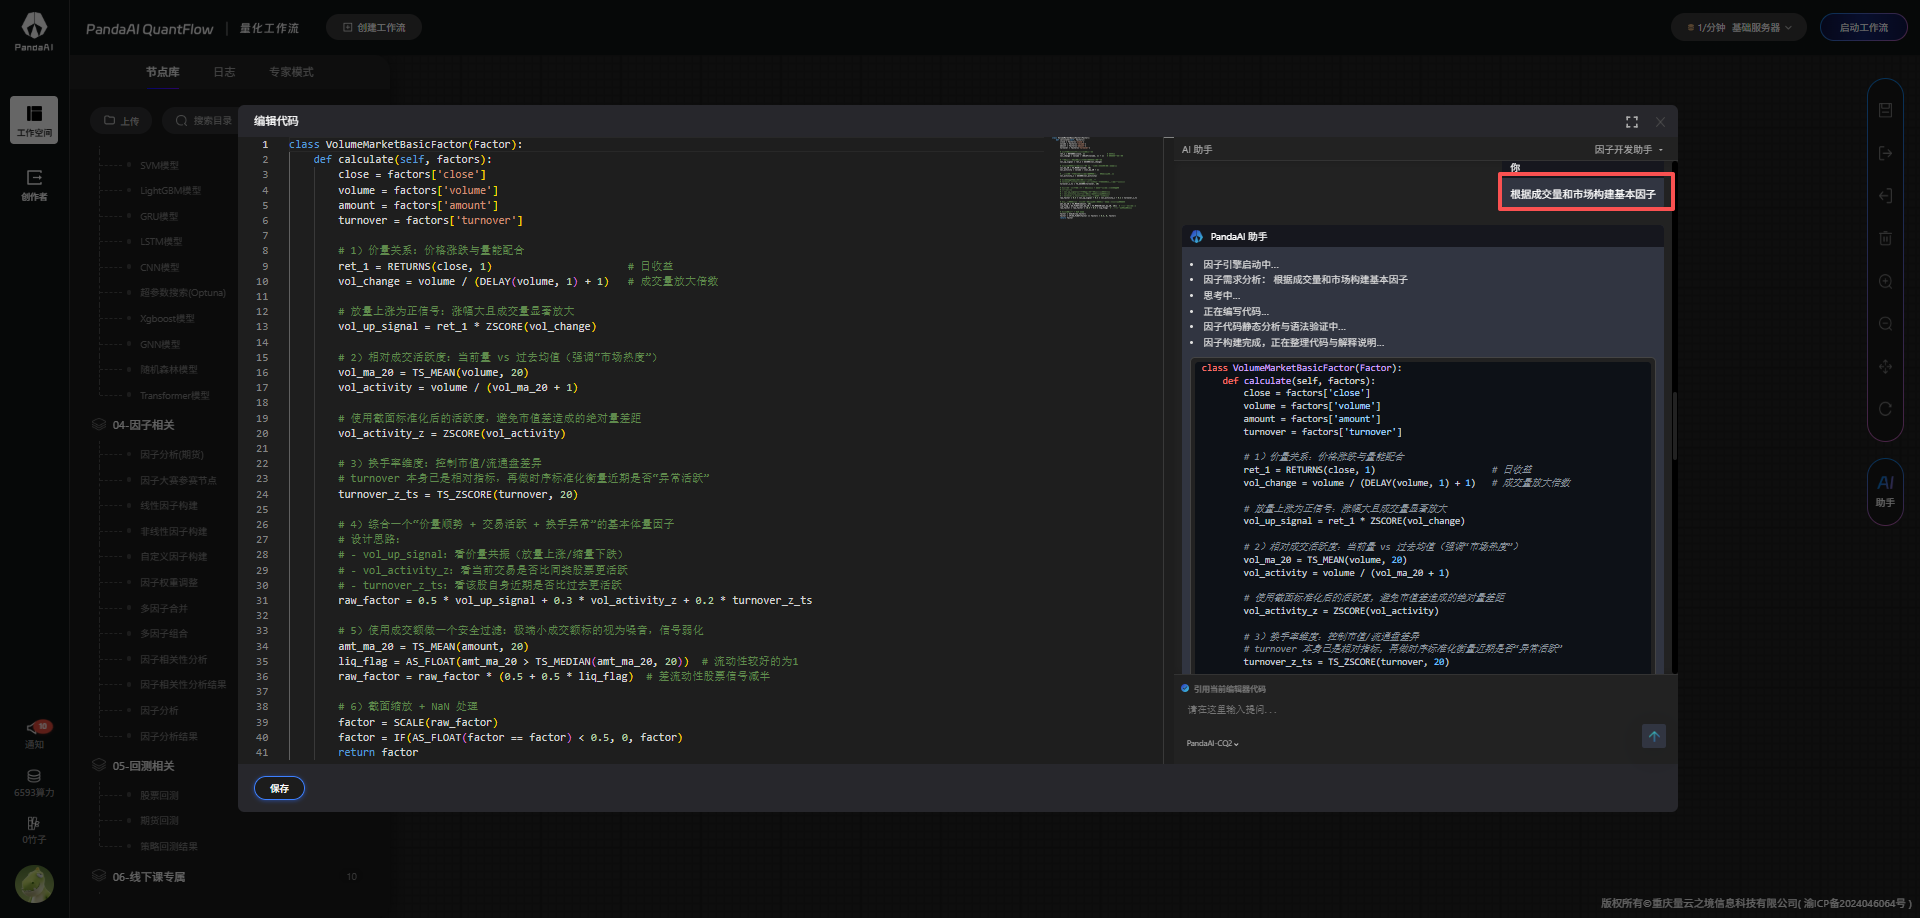Select the 因子相关性分析结果 node

[x=183, y=685]
